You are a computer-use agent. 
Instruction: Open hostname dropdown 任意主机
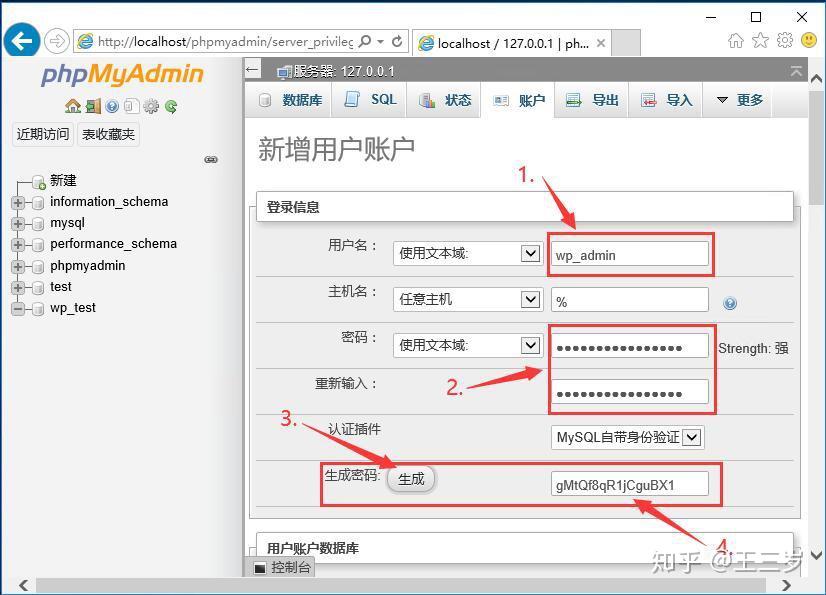click(x=468, y=299)
